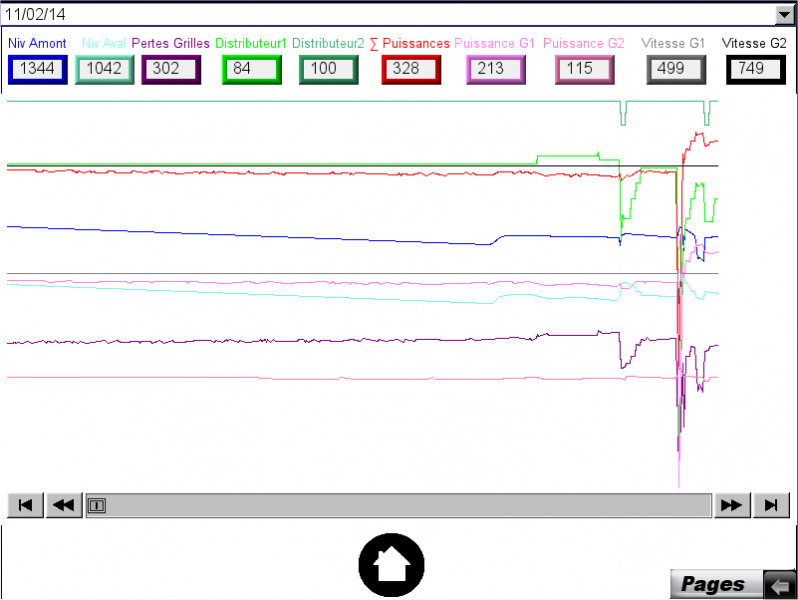Click the home icon button
Screen dimensions: 798x600
pos(391,565)
